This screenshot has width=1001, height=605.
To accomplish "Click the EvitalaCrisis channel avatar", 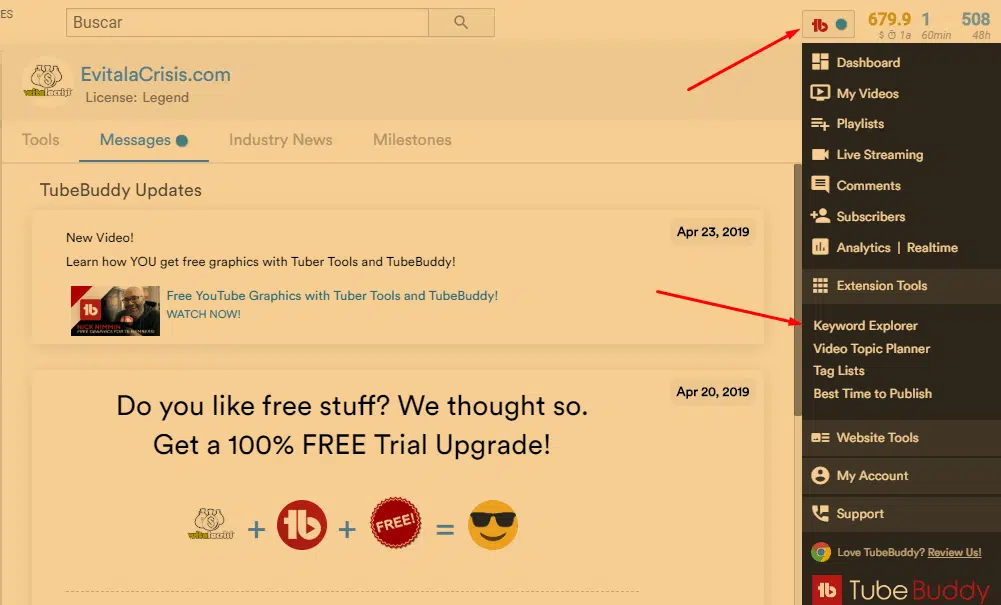I will click(x=47, y=83).
